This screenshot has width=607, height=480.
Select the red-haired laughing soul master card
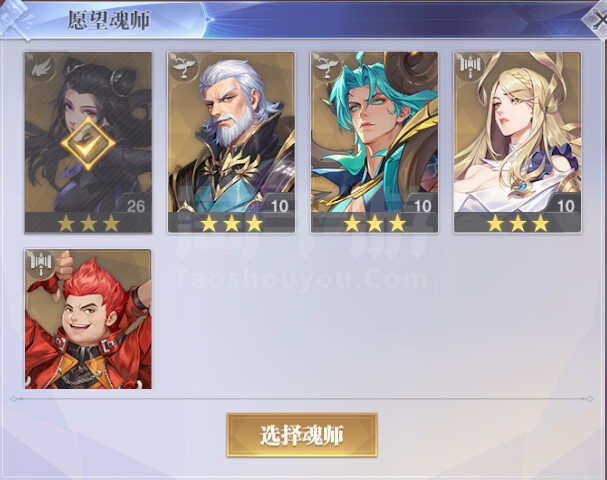[88, 319]
